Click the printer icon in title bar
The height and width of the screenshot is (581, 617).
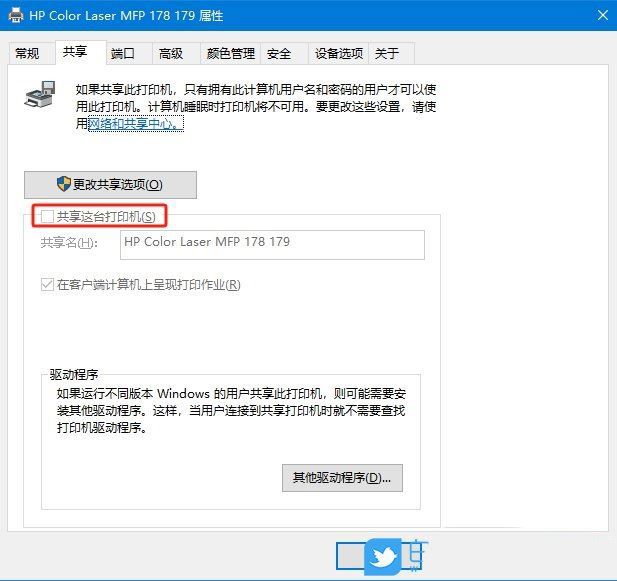16,16
